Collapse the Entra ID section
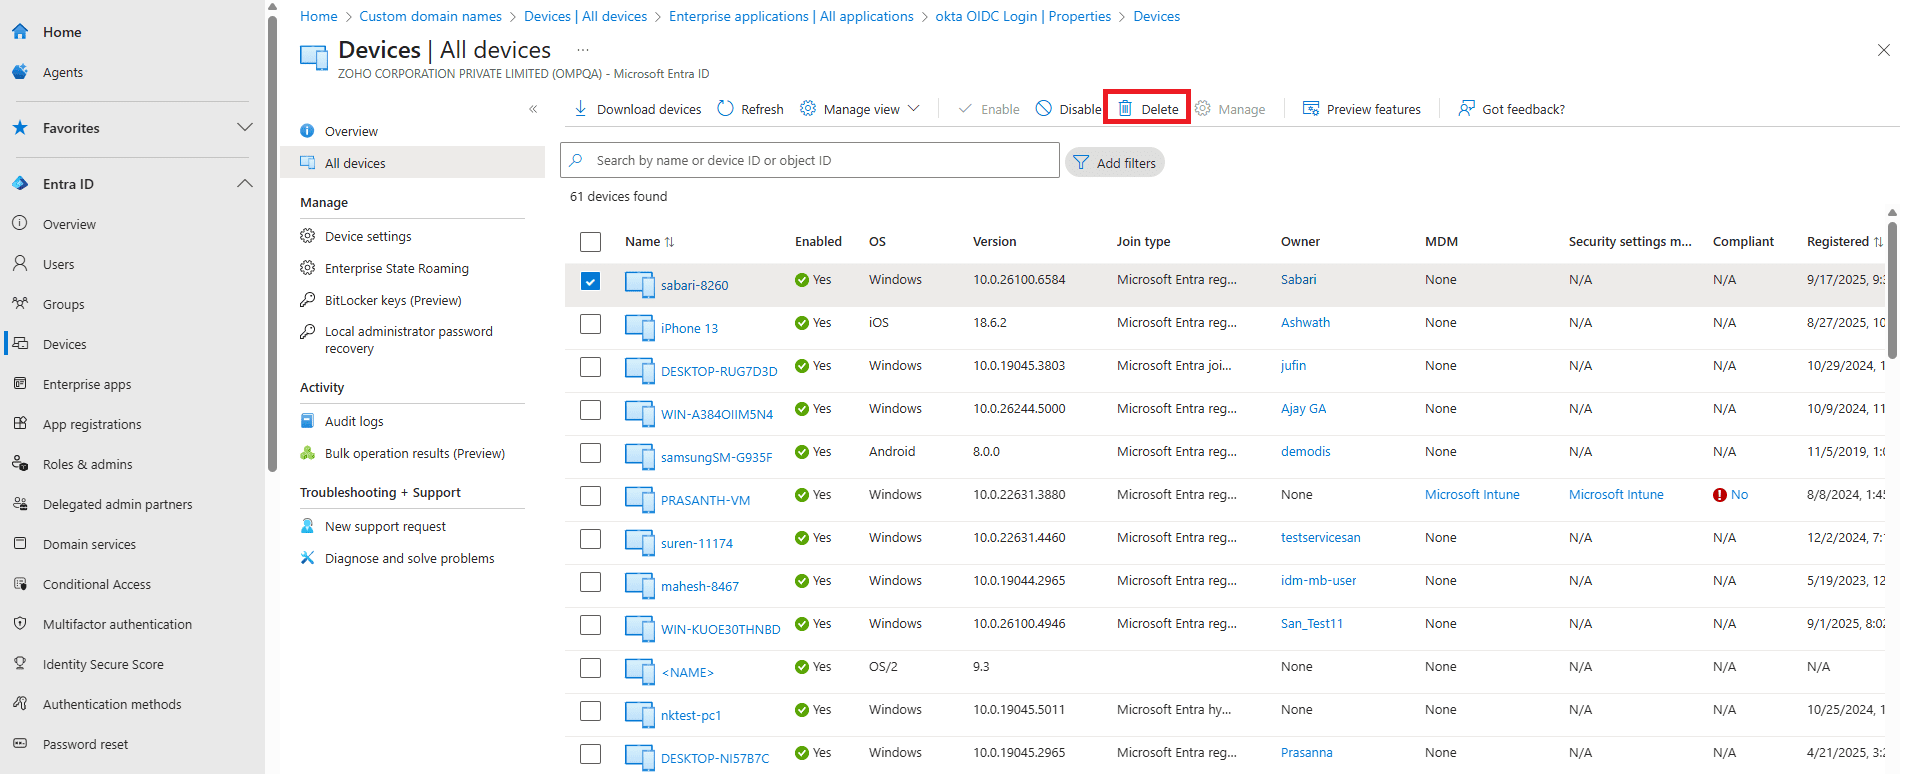 coord(245,184)
